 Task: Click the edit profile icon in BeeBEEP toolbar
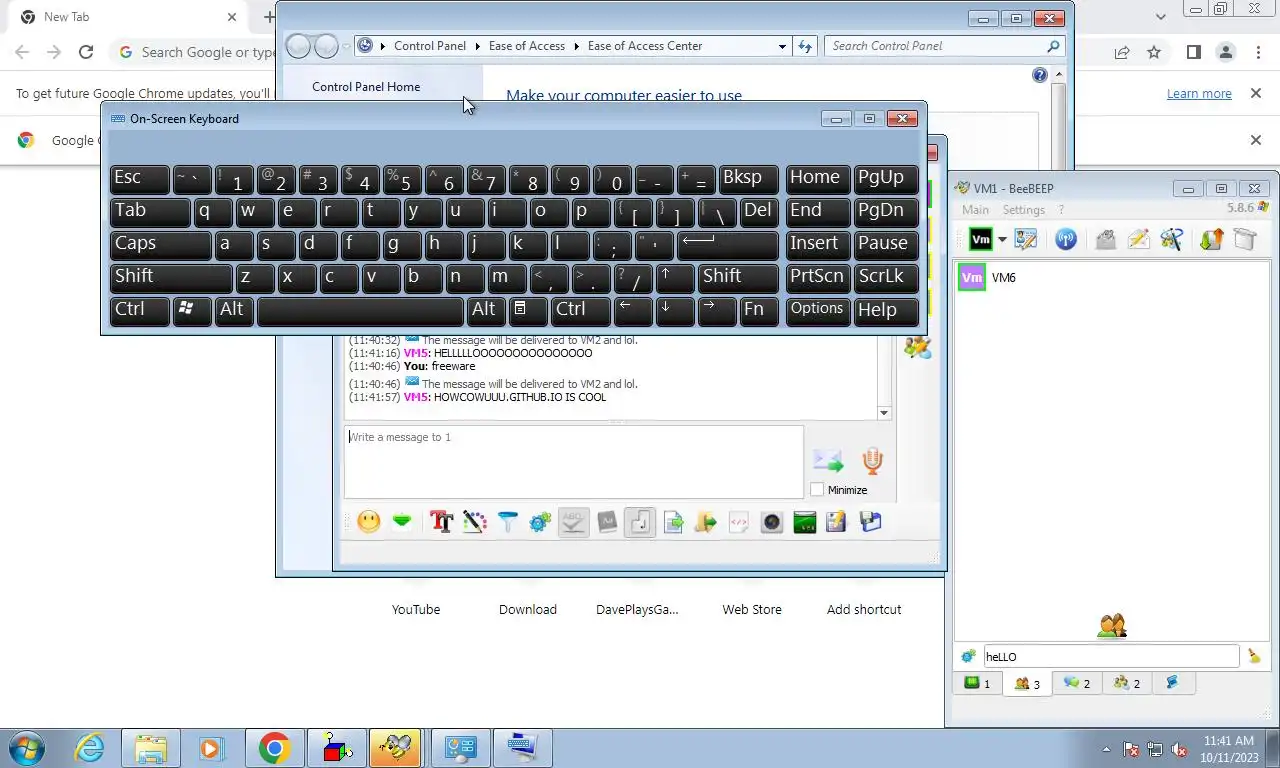pyautogui.click(x=1026, y=239)
